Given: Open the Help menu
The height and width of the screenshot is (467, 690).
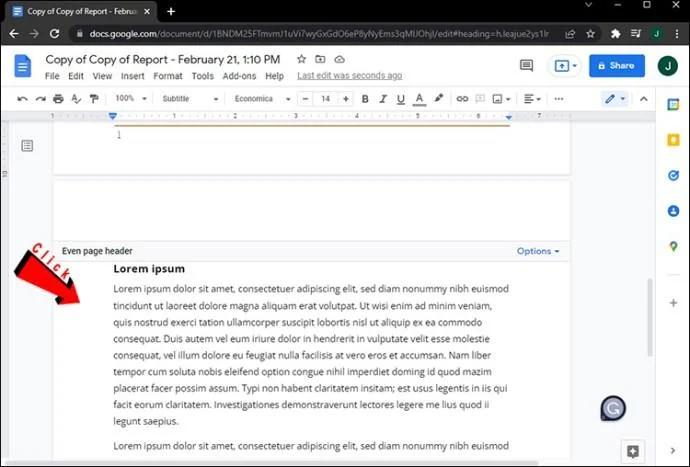Looking at the screenshot, I should [274, 76].
